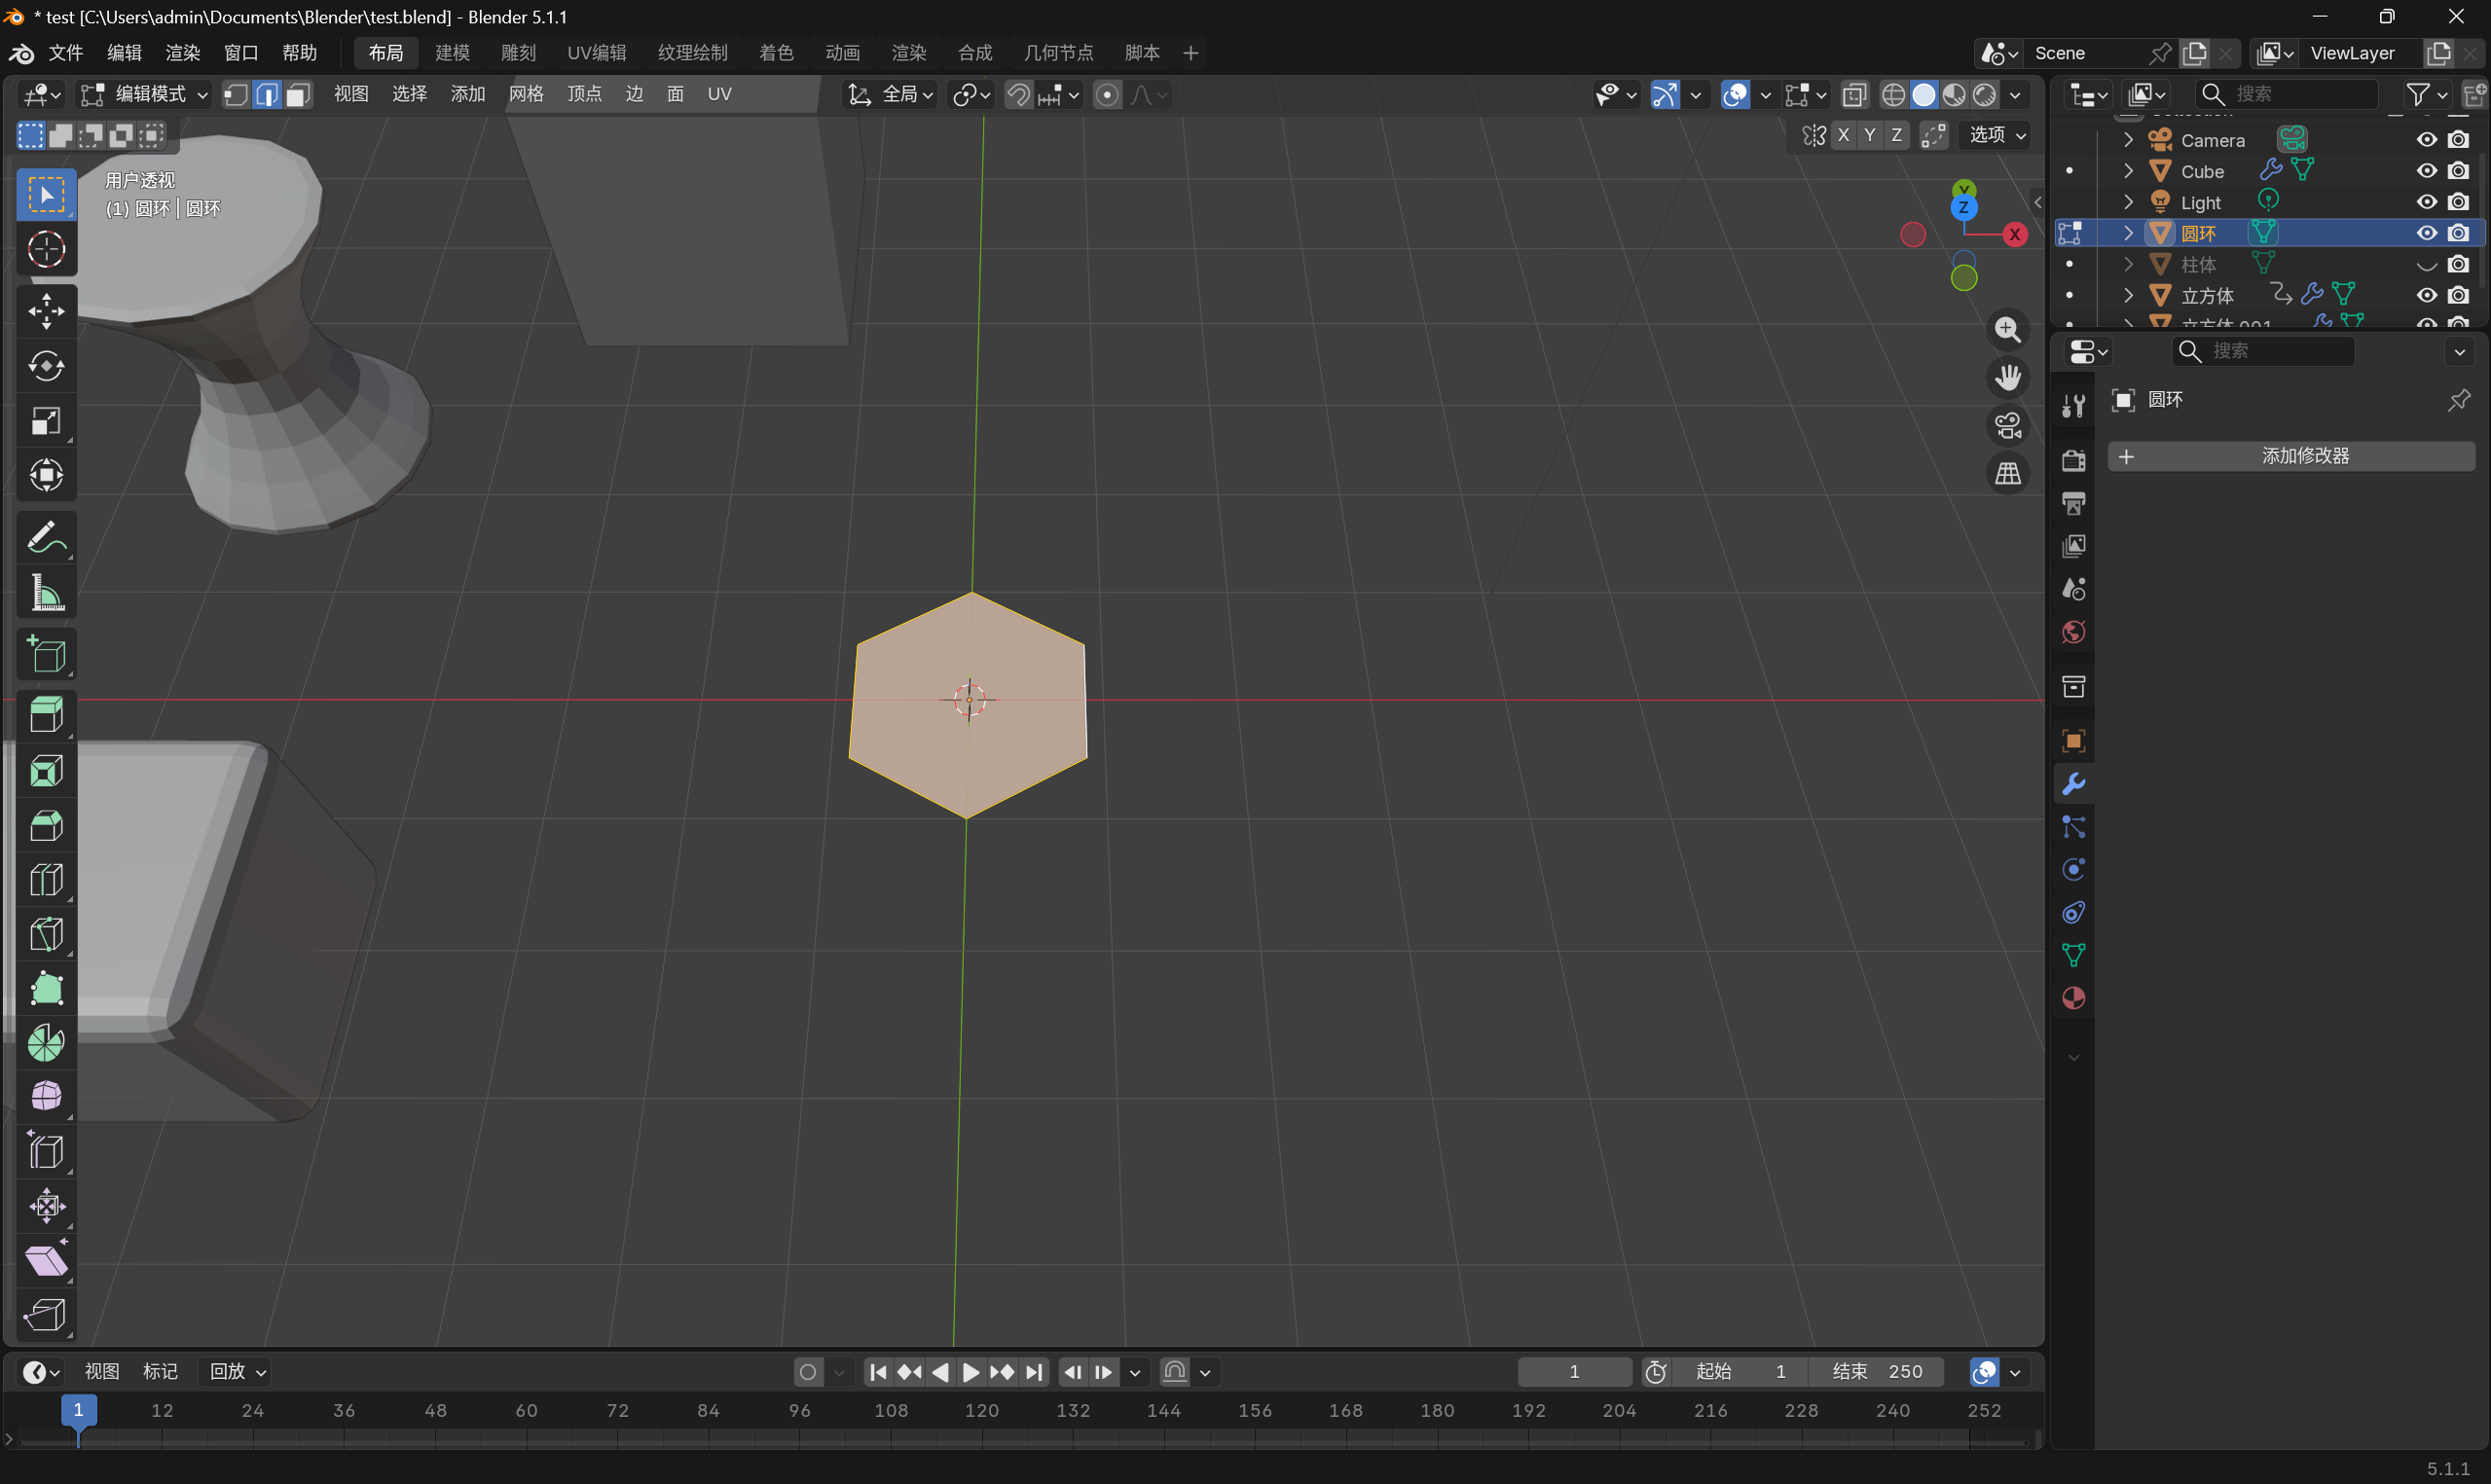2491x1484 pixels.
Task: Select the Extrude Region tool
Action: coord(46,714)
